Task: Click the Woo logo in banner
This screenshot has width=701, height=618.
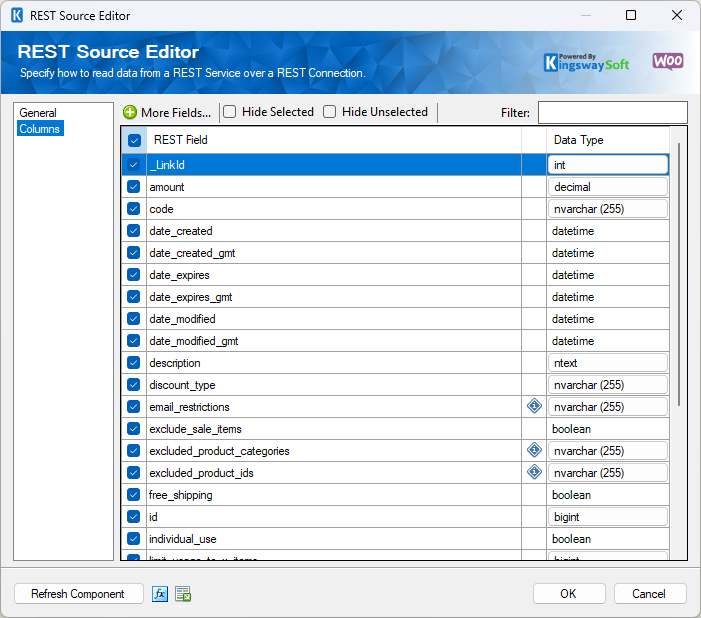Action: (668, 61)
